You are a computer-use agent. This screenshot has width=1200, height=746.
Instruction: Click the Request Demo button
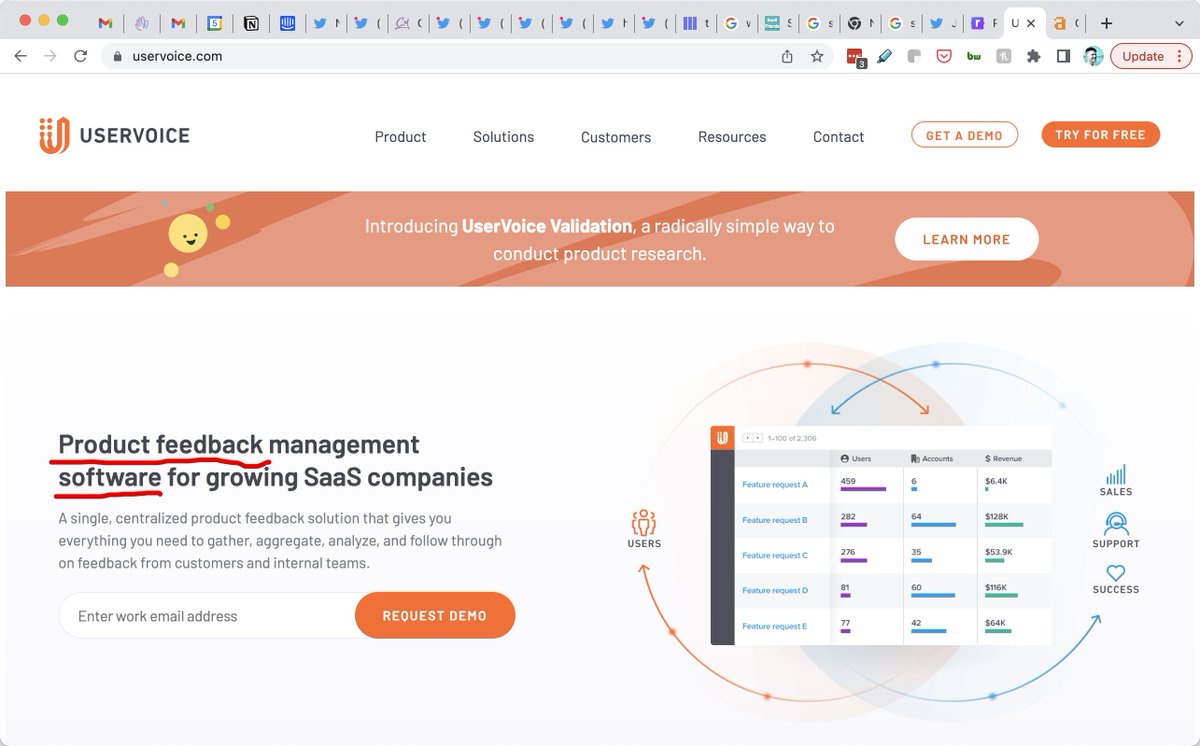tap(435, 616)
